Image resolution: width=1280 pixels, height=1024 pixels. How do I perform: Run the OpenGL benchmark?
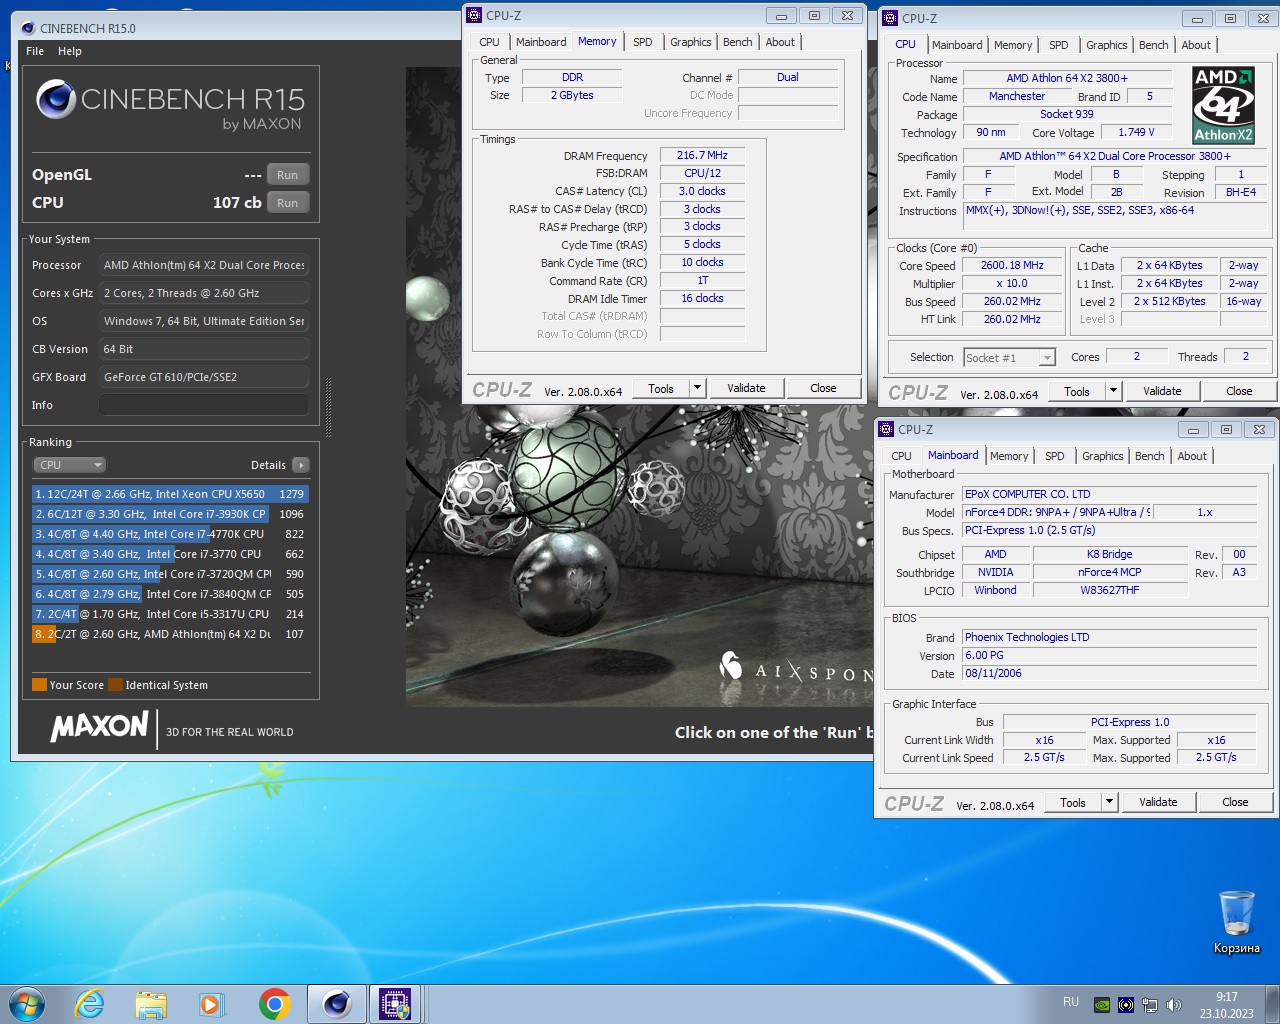point(288,175)
